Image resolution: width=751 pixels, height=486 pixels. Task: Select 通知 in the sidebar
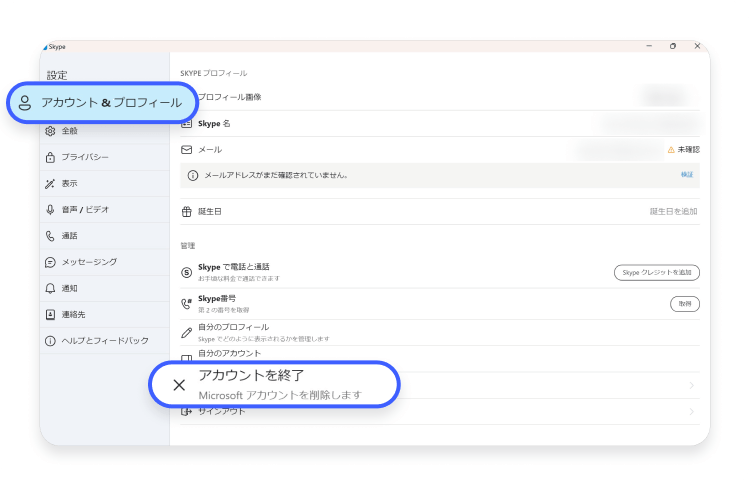click(x=105, y=288)
